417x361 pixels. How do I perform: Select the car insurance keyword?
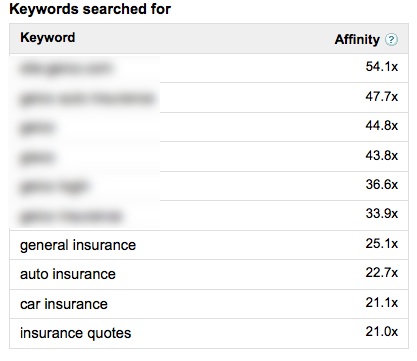tap(64, 304)
